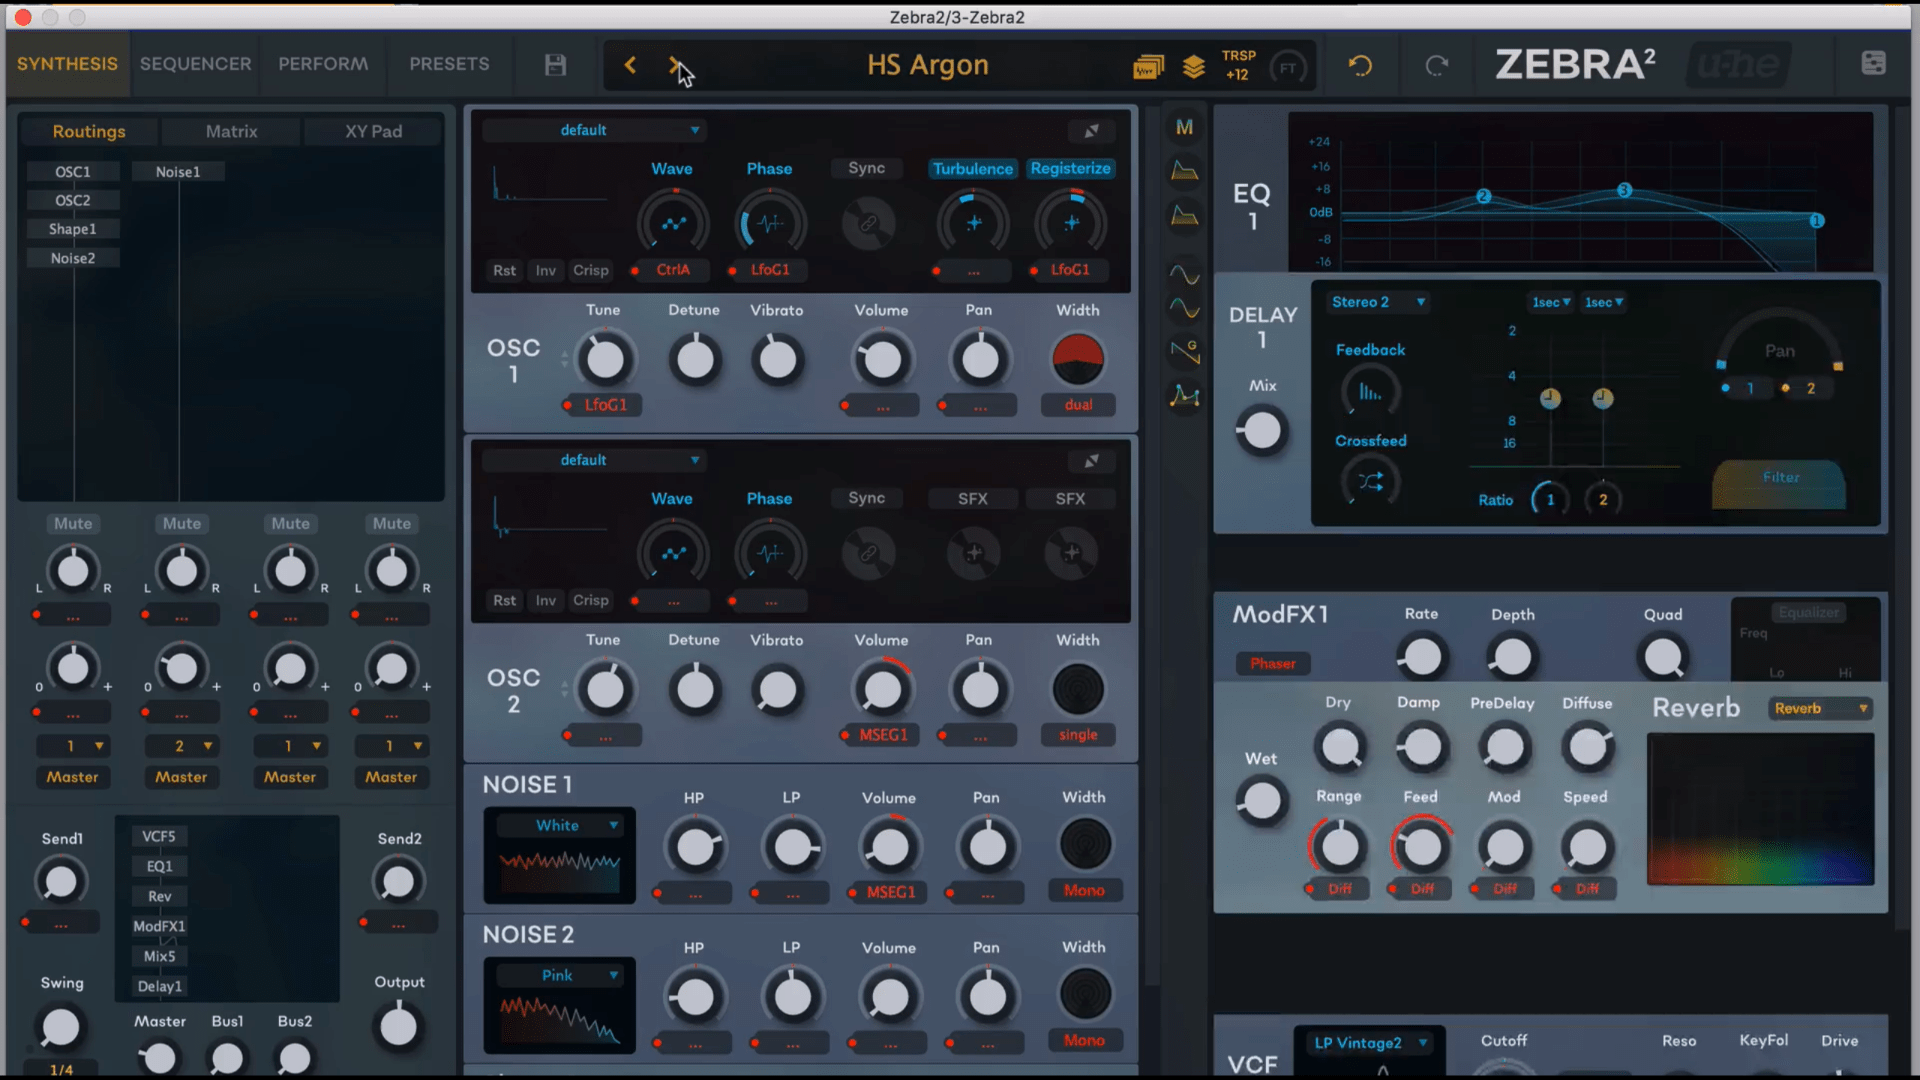Viewport: 1920px width, 1080px height.
Task: Click the Delay Filter display thumbnail
Action: pyautogui.click(x=1780, y=484)
